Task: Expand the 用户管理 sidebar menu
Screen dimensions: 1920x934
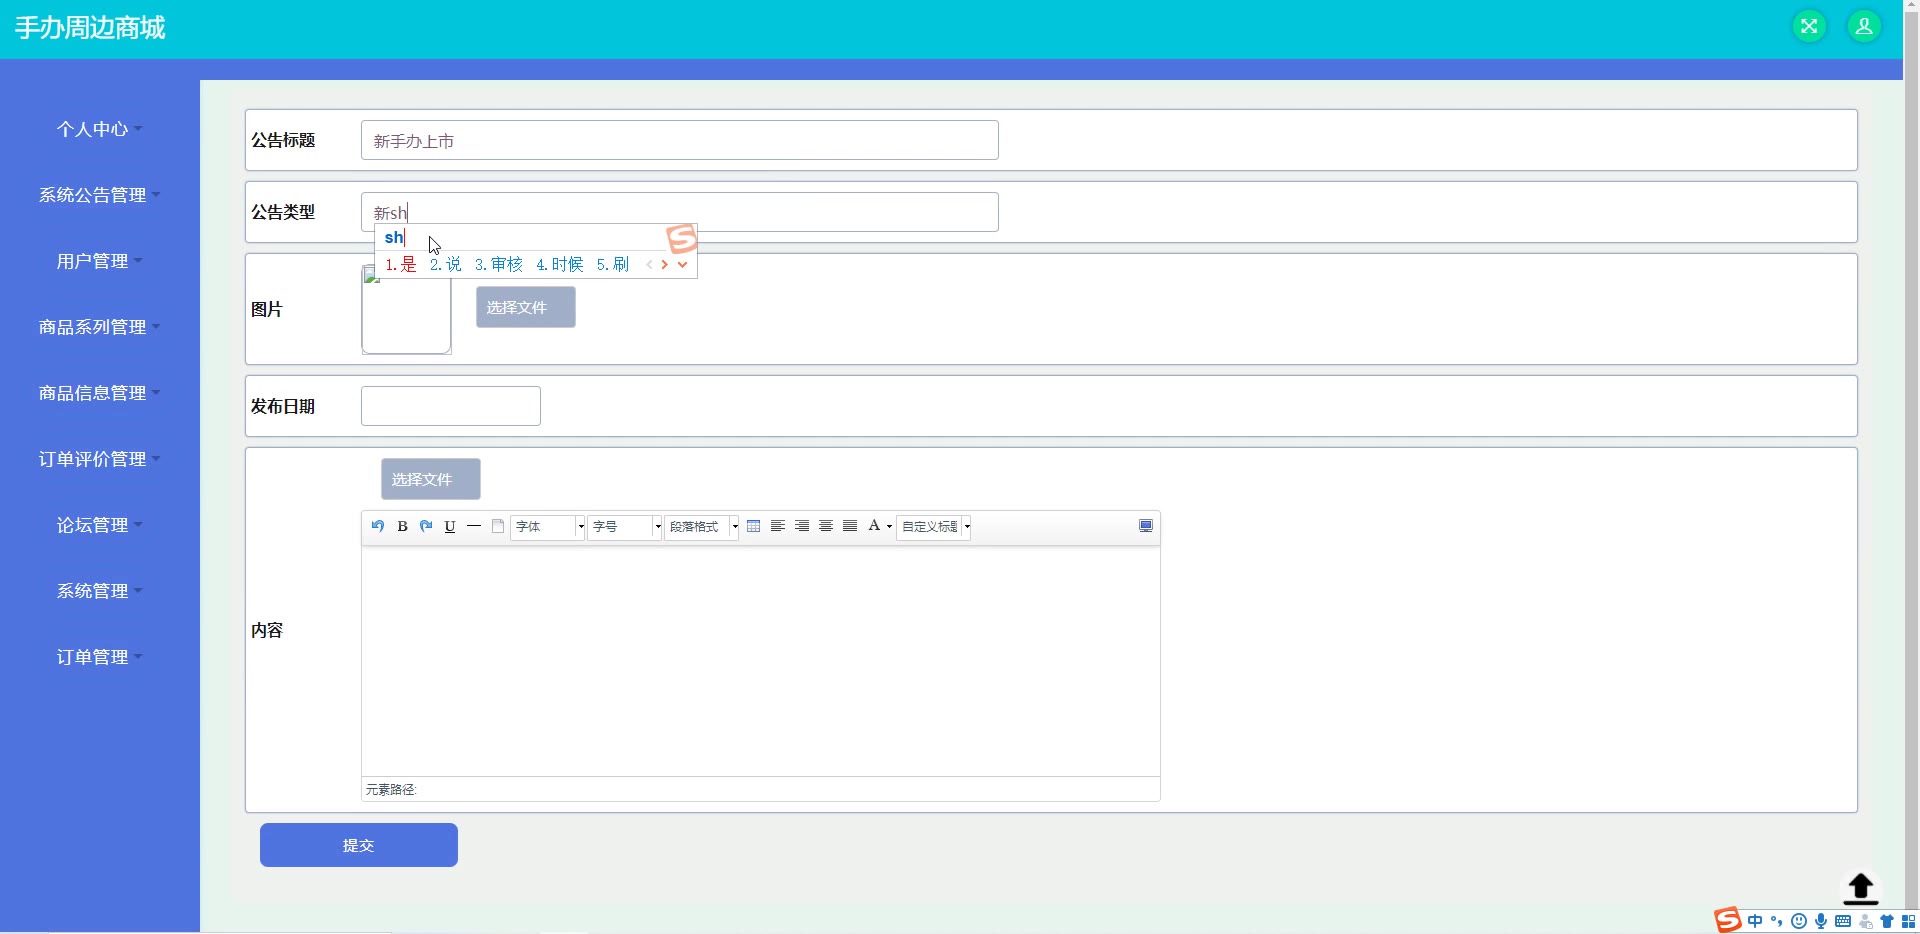Action: click(100, 261)
